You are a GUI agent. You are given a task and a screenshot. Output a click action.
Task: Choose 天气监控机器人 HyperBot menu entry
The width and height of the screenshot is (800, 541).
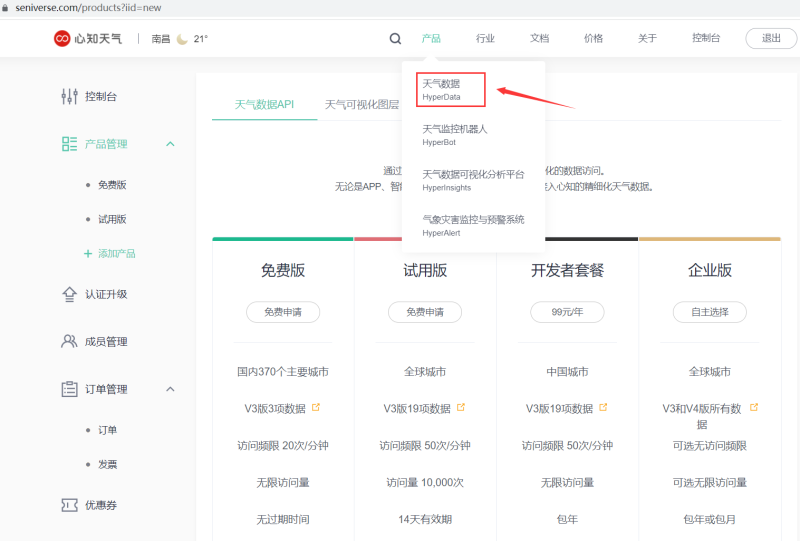(455, 135)
